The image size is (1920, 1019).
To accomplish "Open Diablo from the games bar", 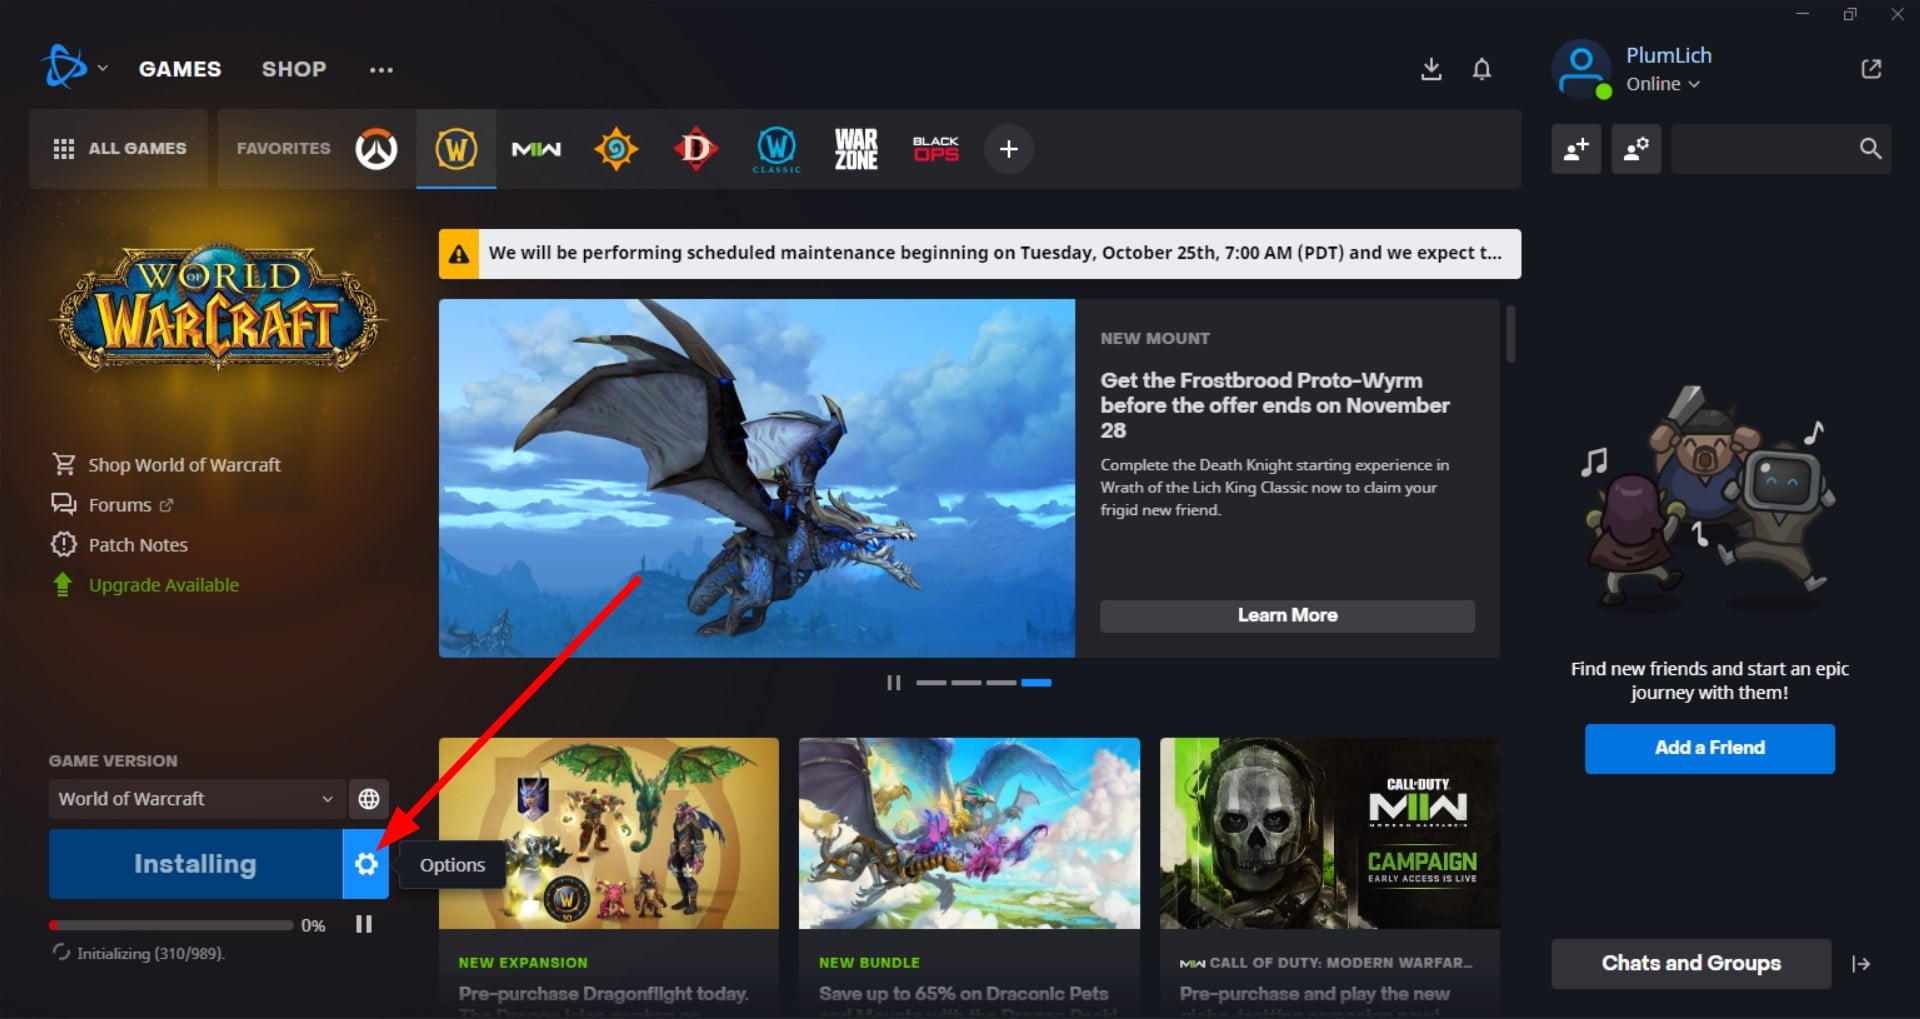I will point(696,148).
